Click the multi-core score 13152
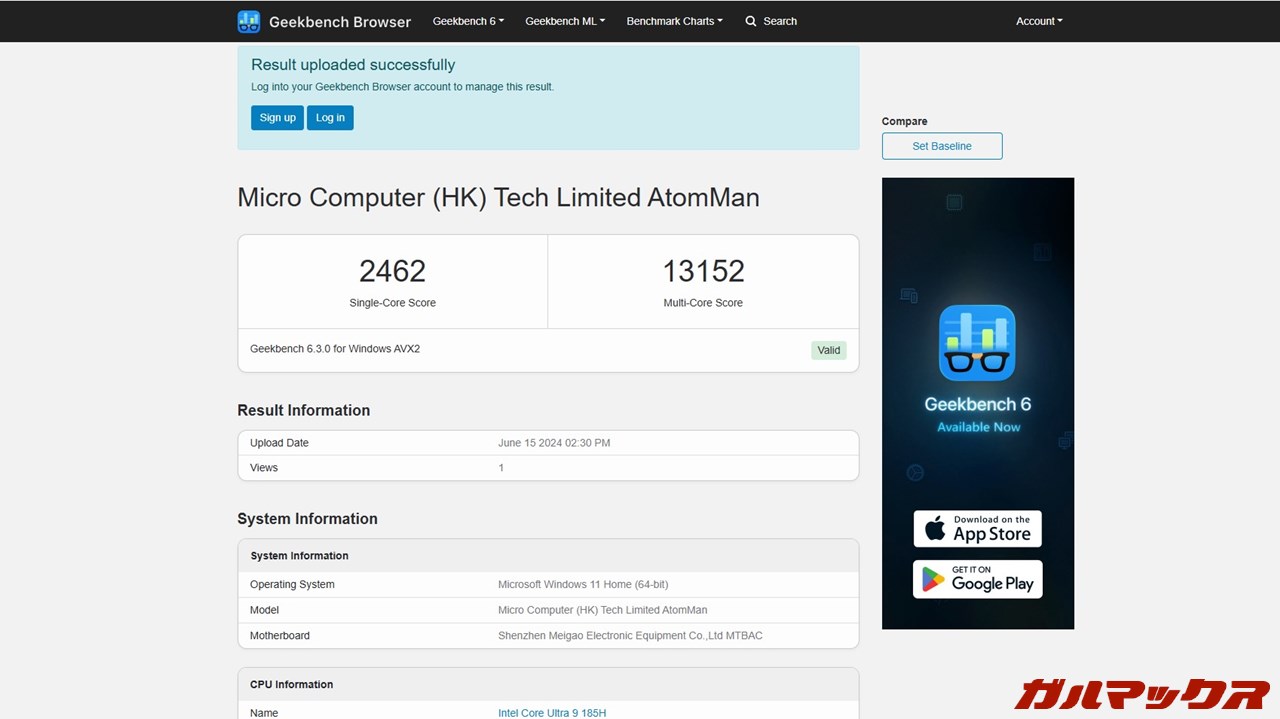The image size is (1280, 719). coord(703,271)
